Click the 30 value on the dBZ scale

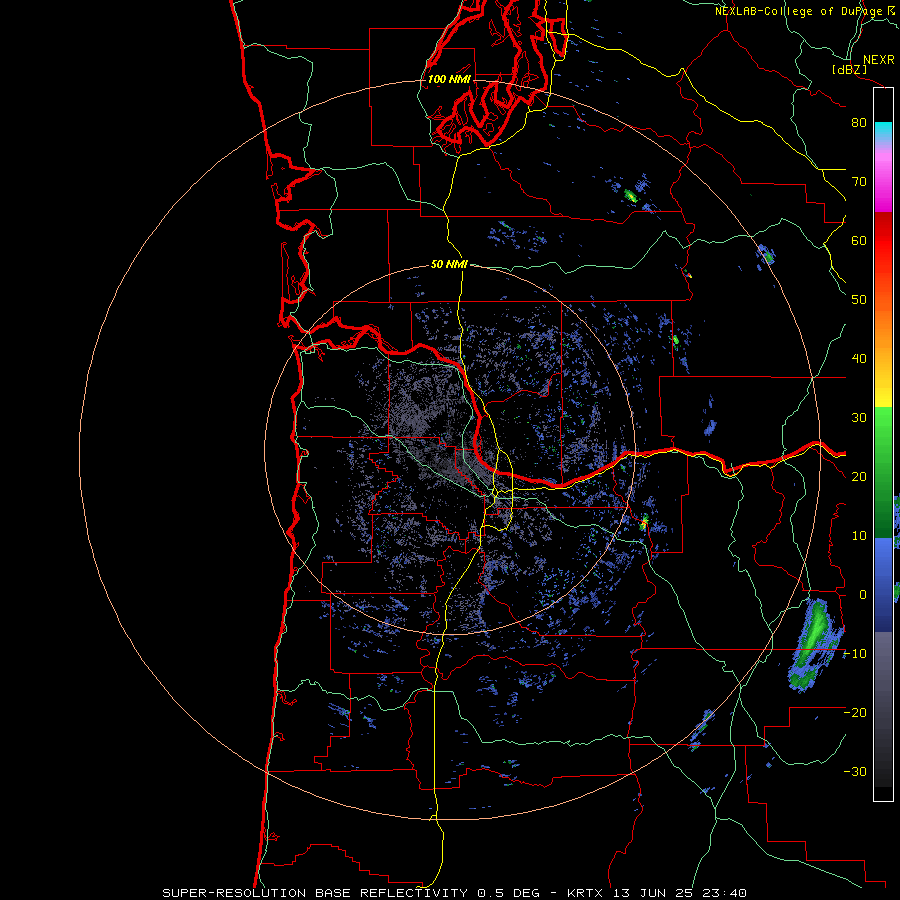click(x=859, y=418)
